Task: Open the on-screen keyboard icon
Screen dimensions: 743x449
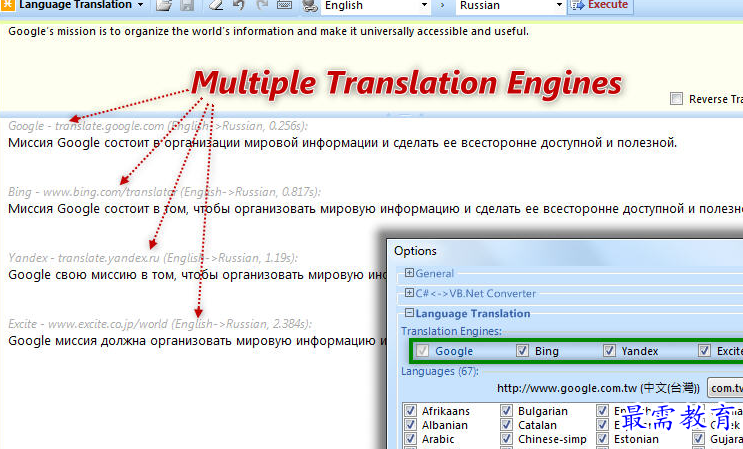Action: coord(284,5)
